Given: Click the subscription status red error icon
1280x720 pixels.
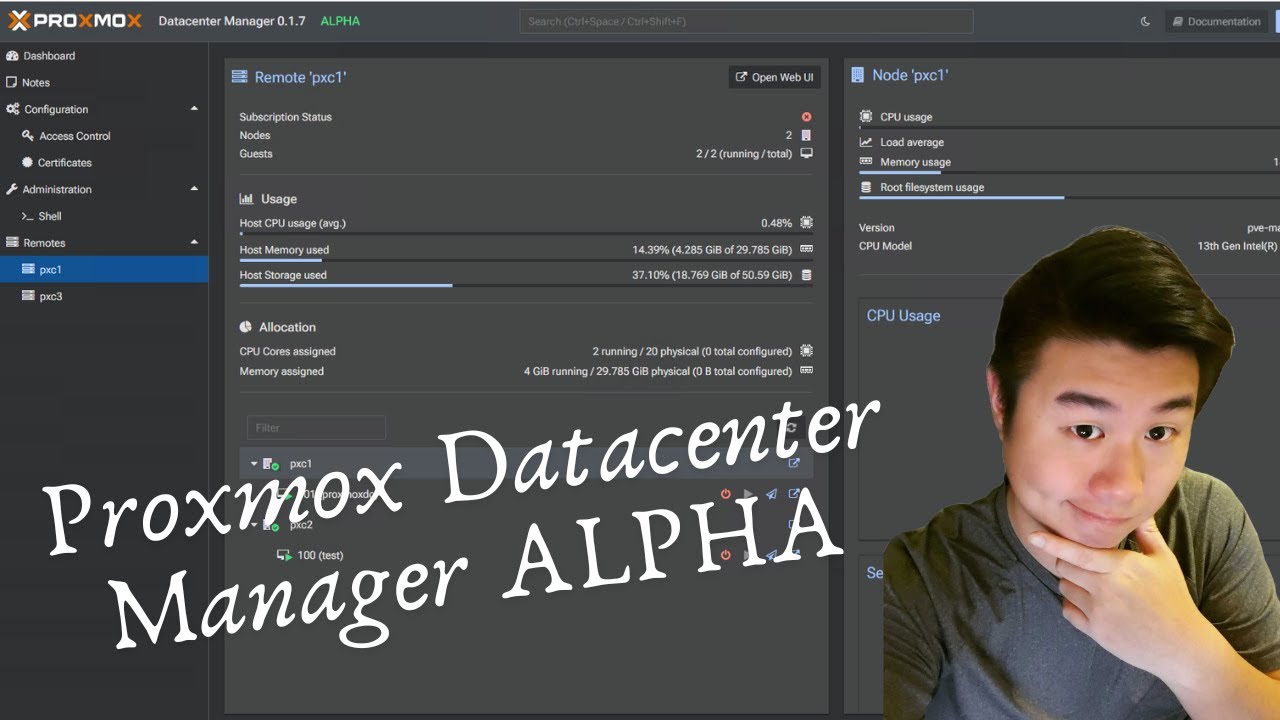Looking at the screenshot, I should 806,117.
